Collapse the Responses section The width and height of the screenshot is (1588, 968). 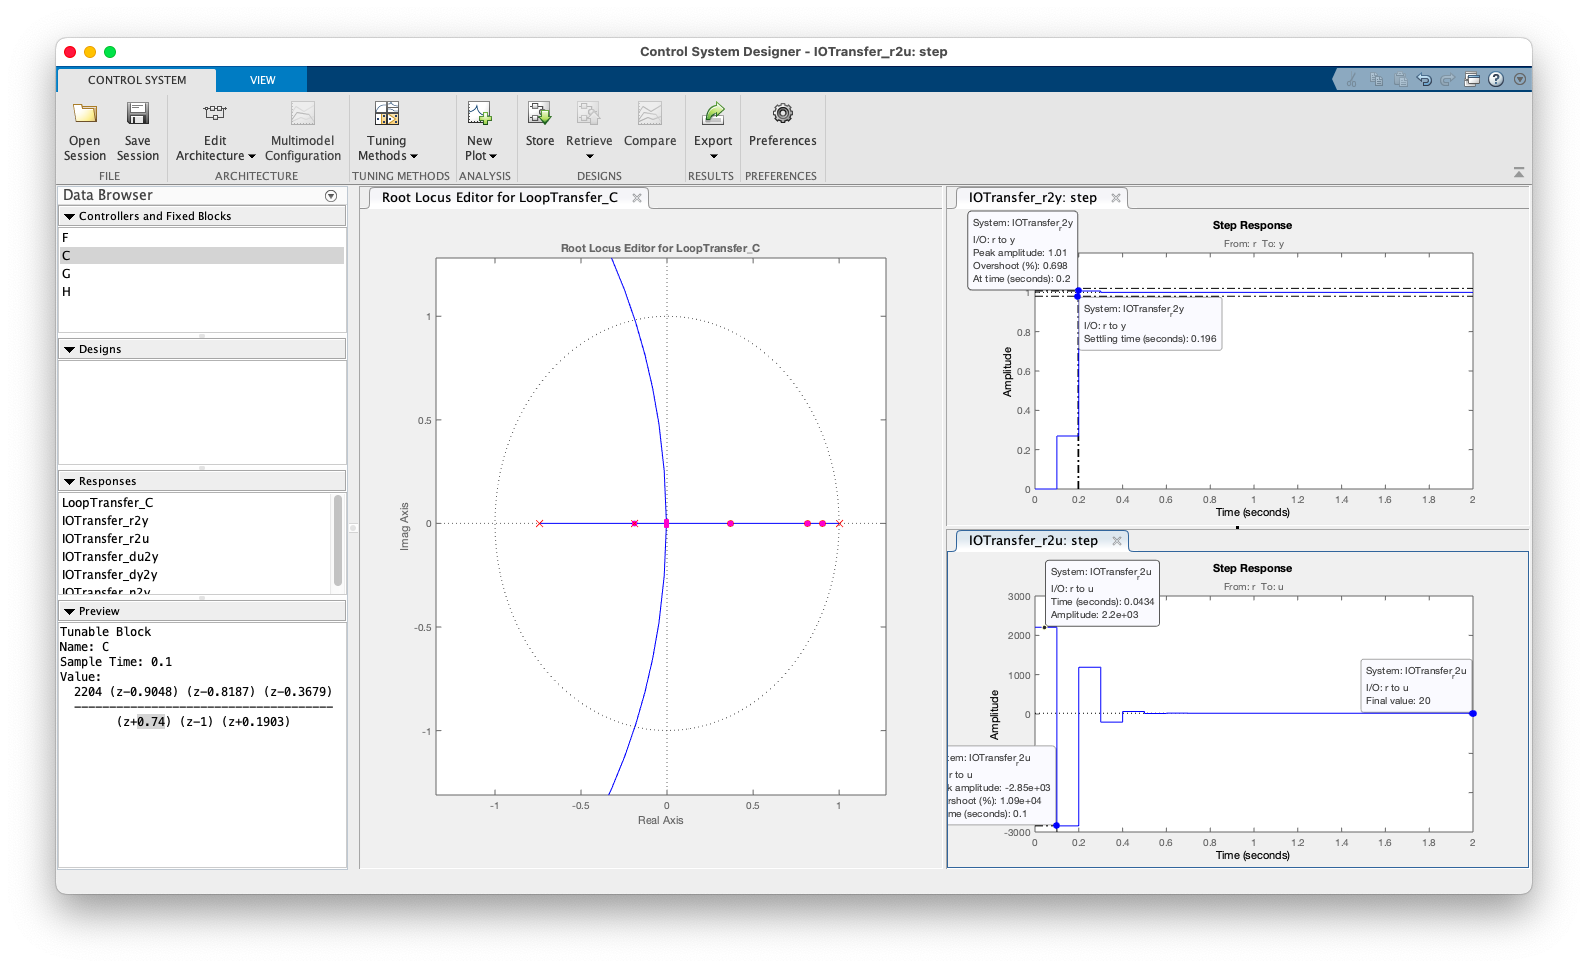pyautogui.click(x=69, y=482)
